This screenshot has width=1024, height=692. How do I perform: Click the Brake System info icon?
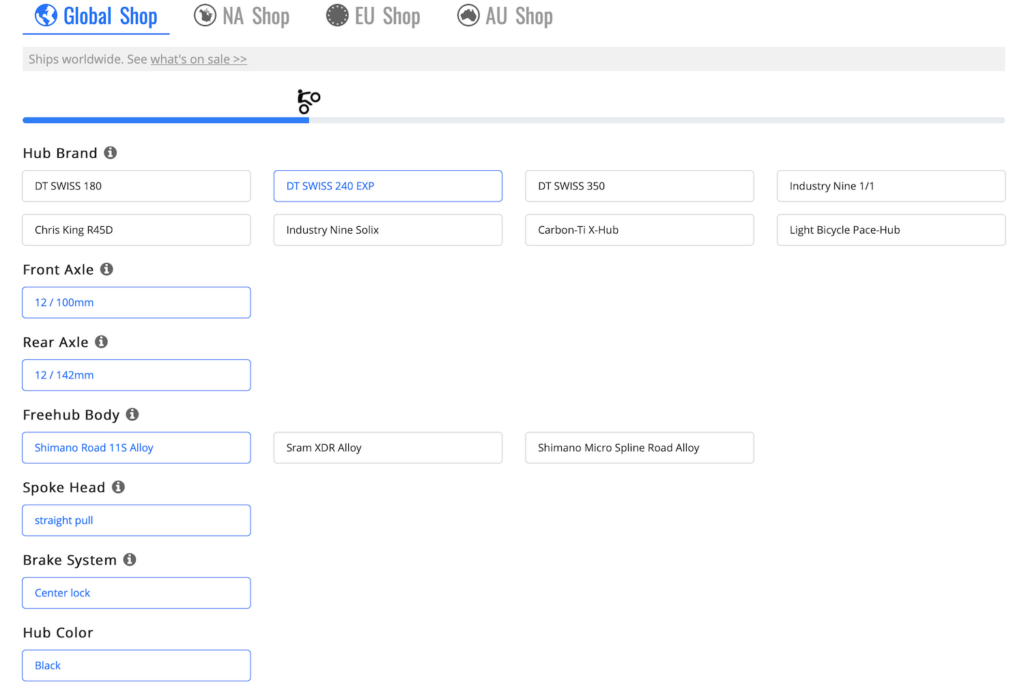pos(130,560)
